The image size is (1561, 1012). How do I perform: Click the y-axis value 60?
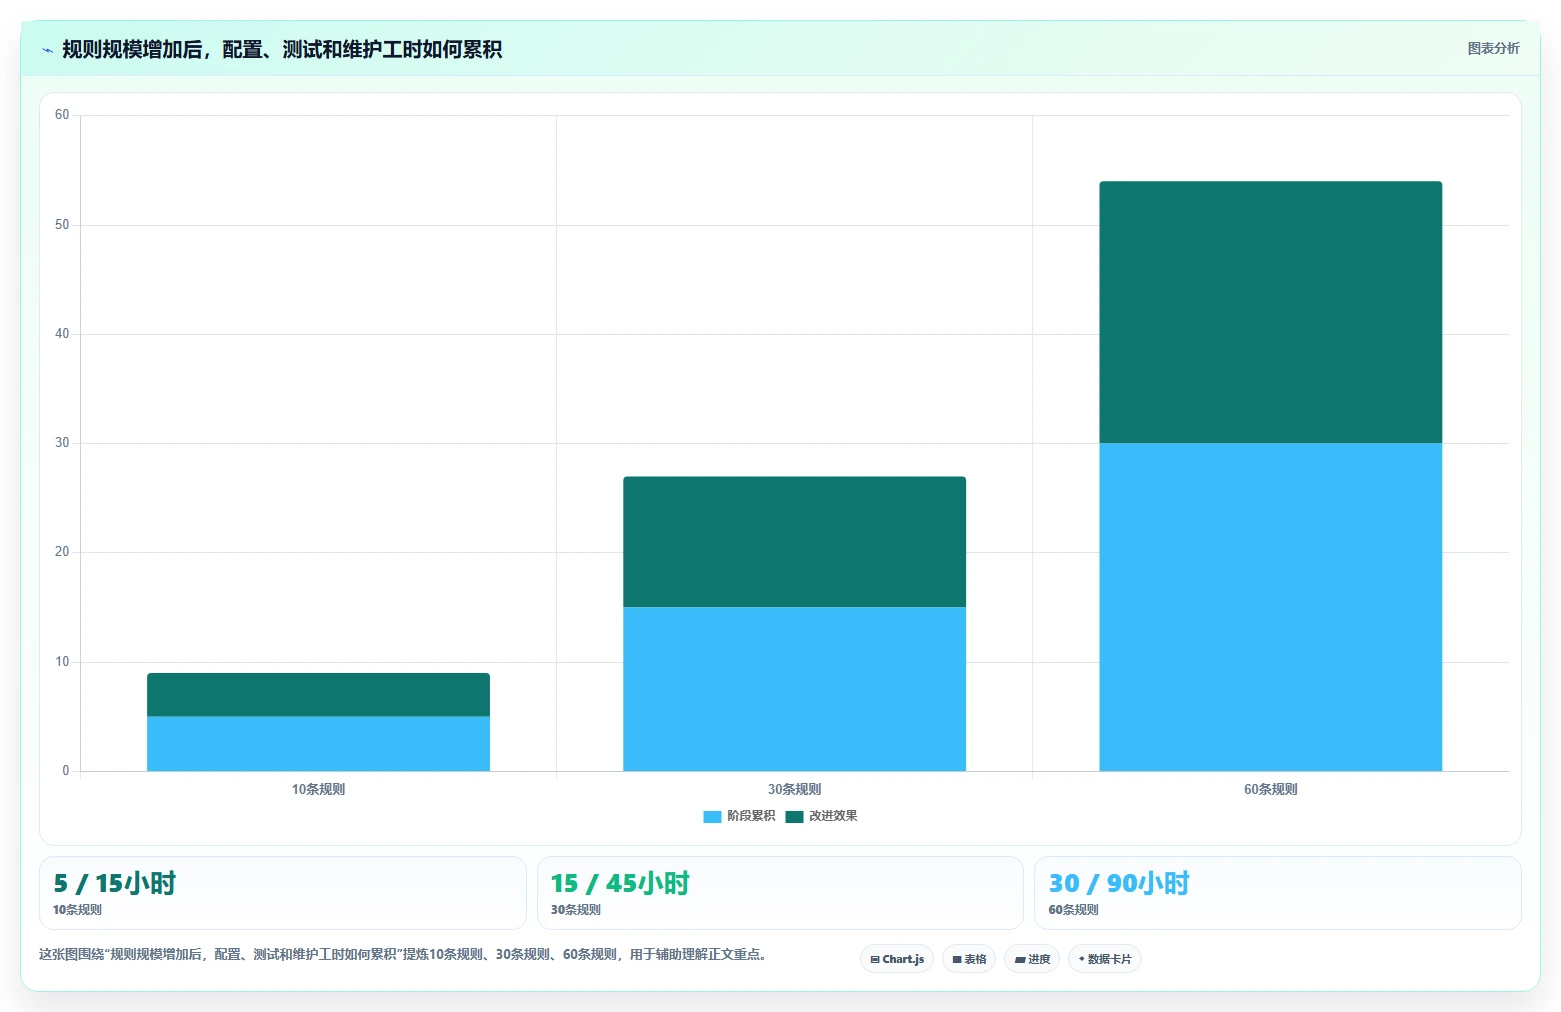click(62, 115)
